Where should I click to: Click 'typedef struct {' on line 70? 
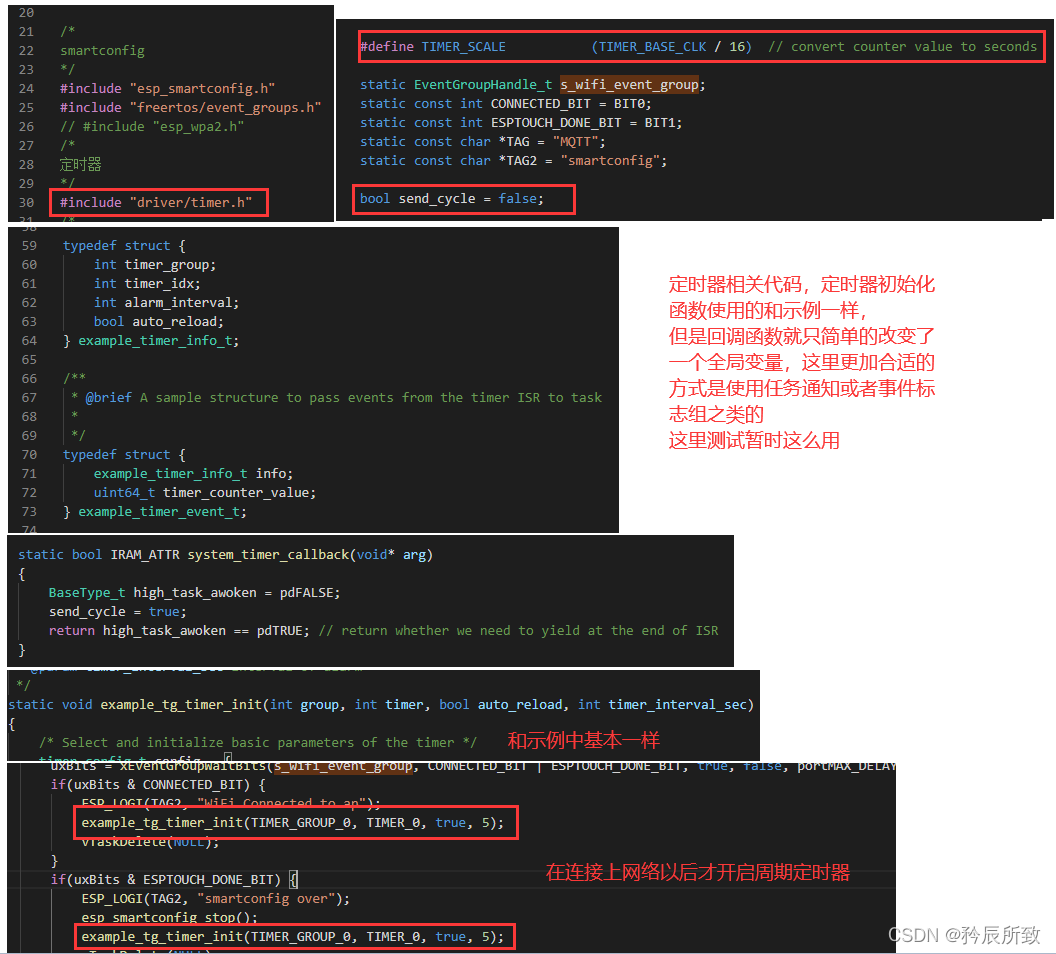pyautogui.click(x=124, y=454)
